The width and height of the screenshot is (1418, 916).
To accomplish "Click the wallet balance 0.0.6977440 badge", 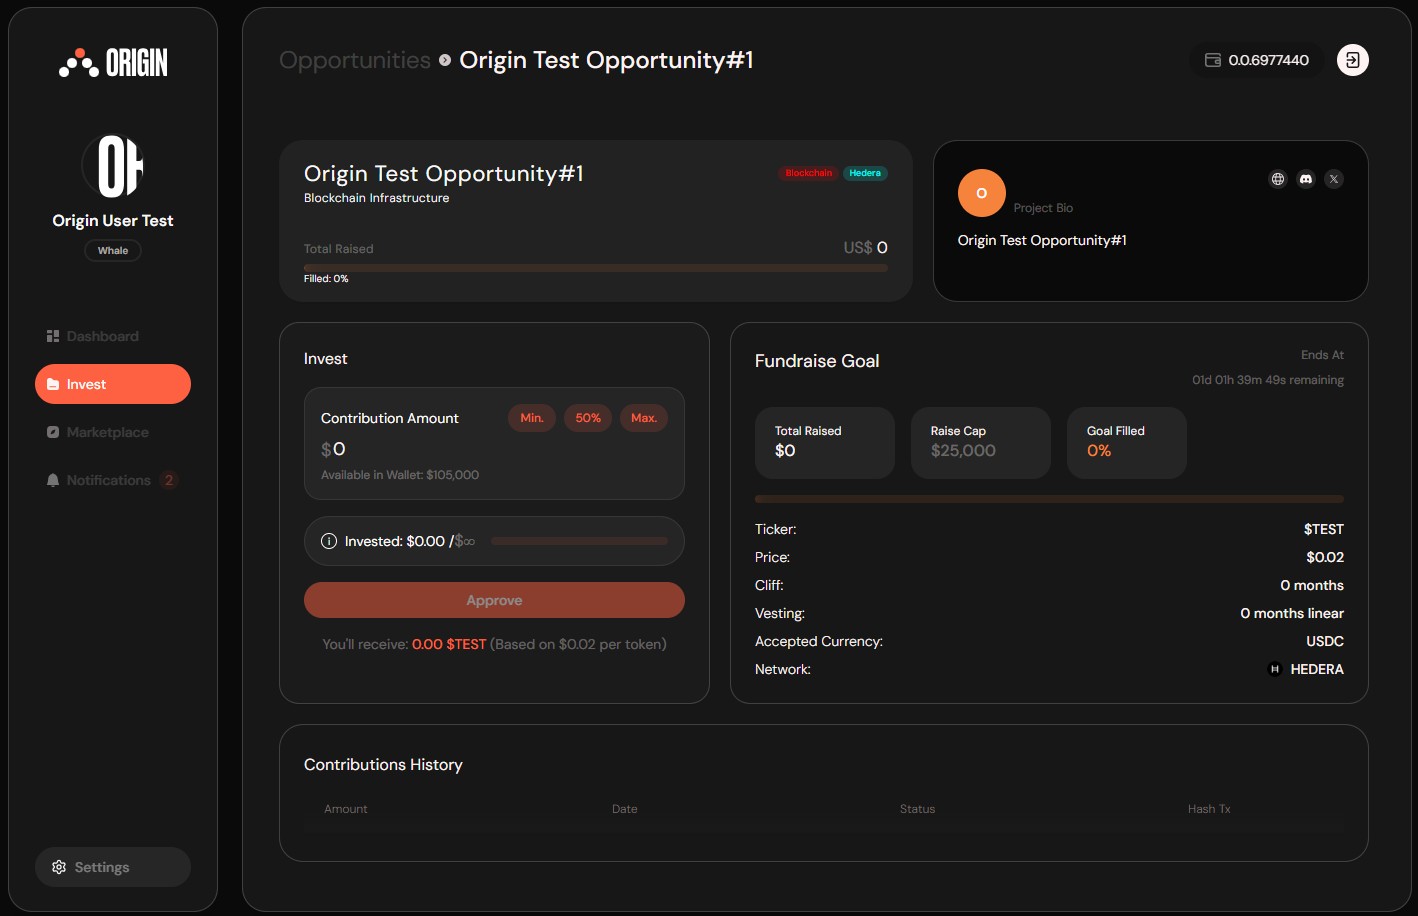I will pos(1256,60).
